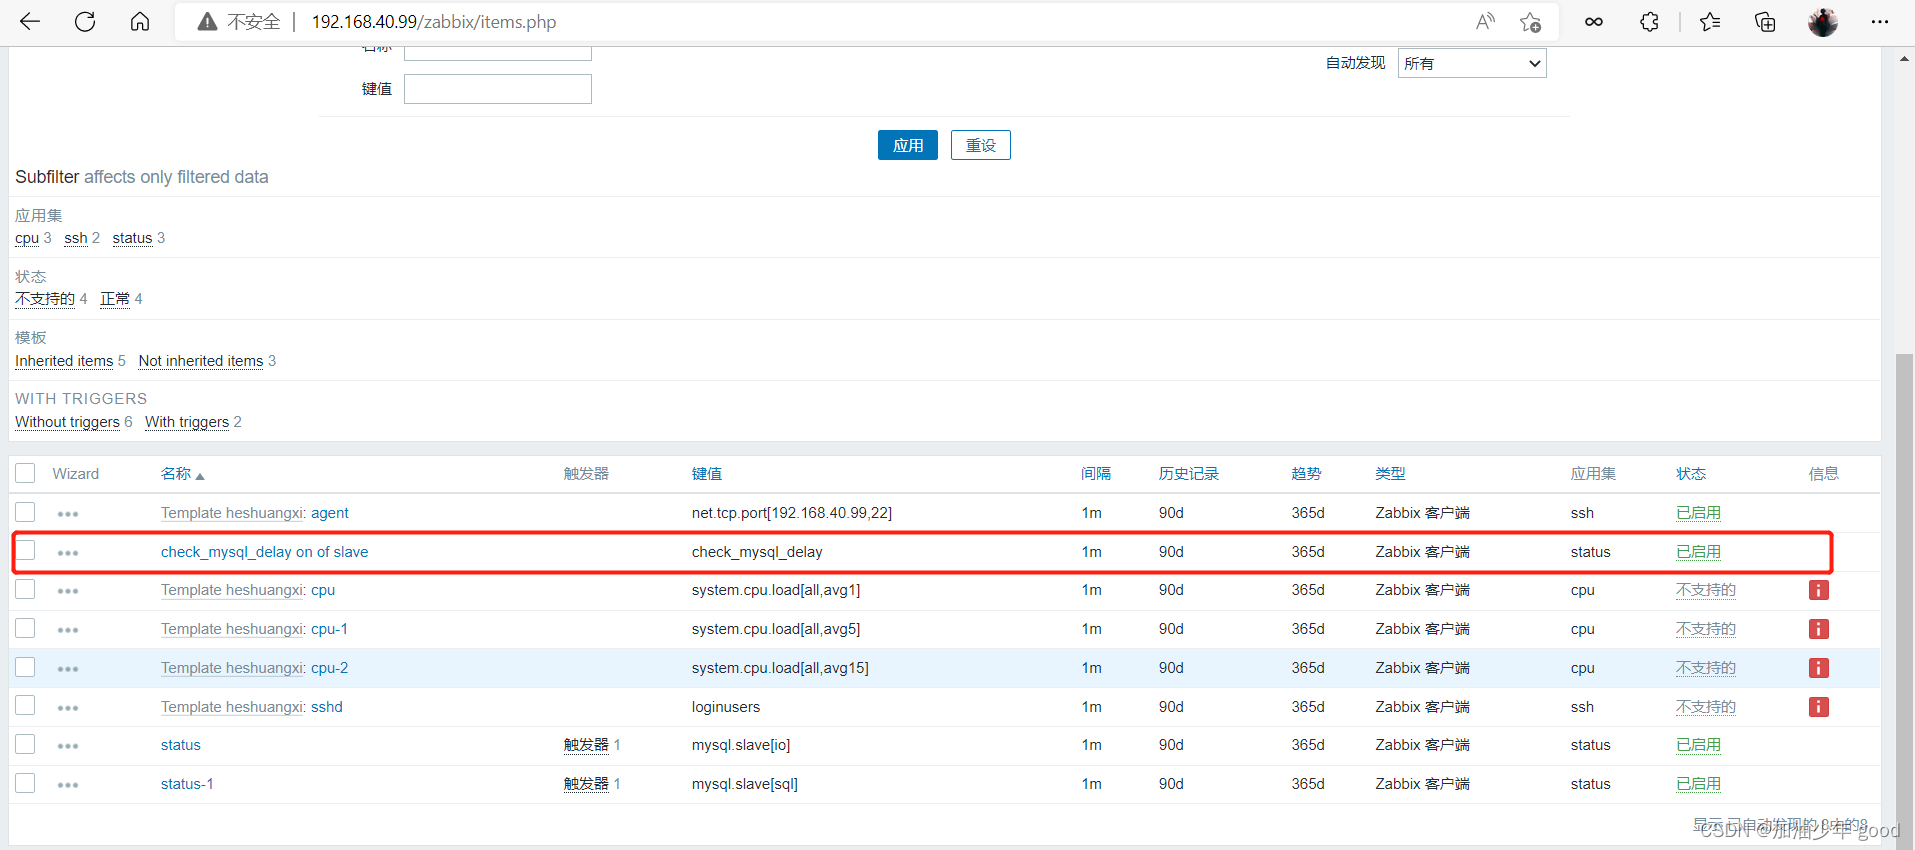Click the 应用 apply filter button
1915x850 pixels.
[x=908, y=145]
